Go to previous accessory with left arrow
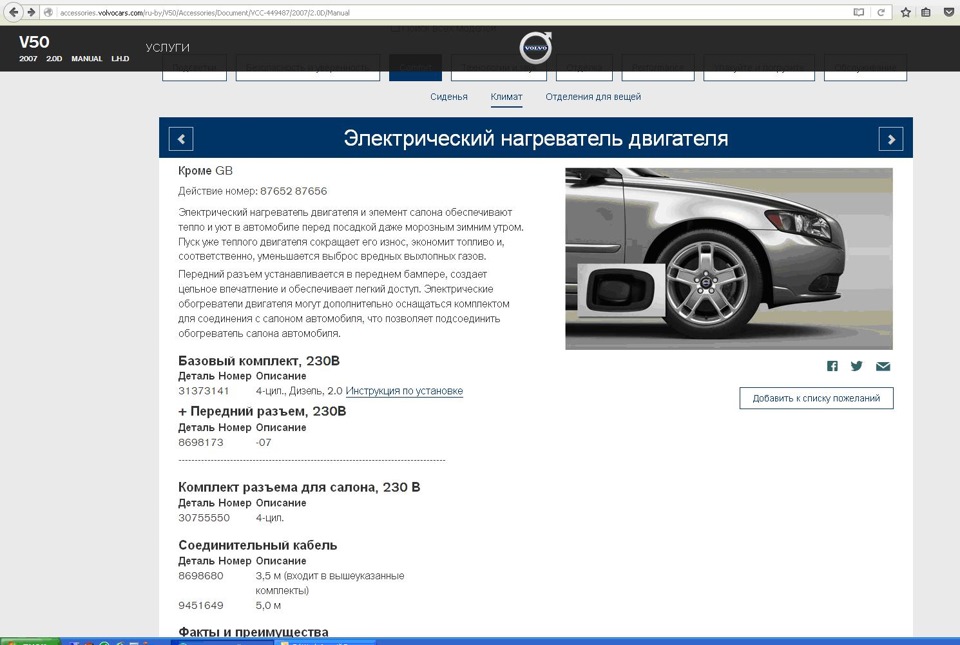The height and width of the screenshot is (645, 960). point(181,139)
